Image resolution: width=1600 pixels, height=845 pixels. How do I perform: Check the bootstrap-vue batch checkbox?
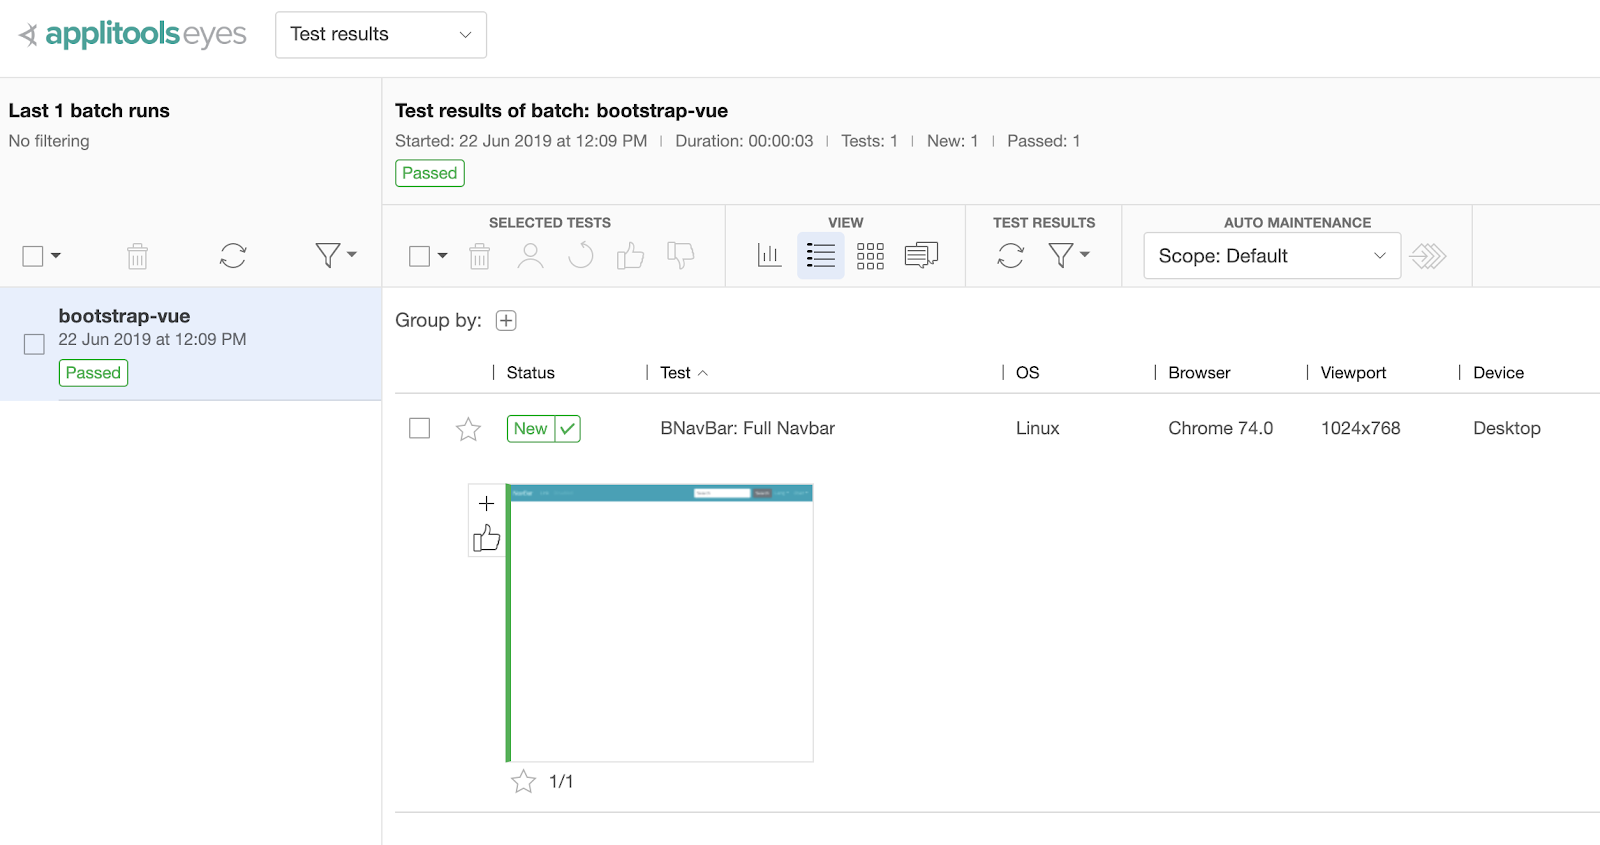click(x=34, y=345)
